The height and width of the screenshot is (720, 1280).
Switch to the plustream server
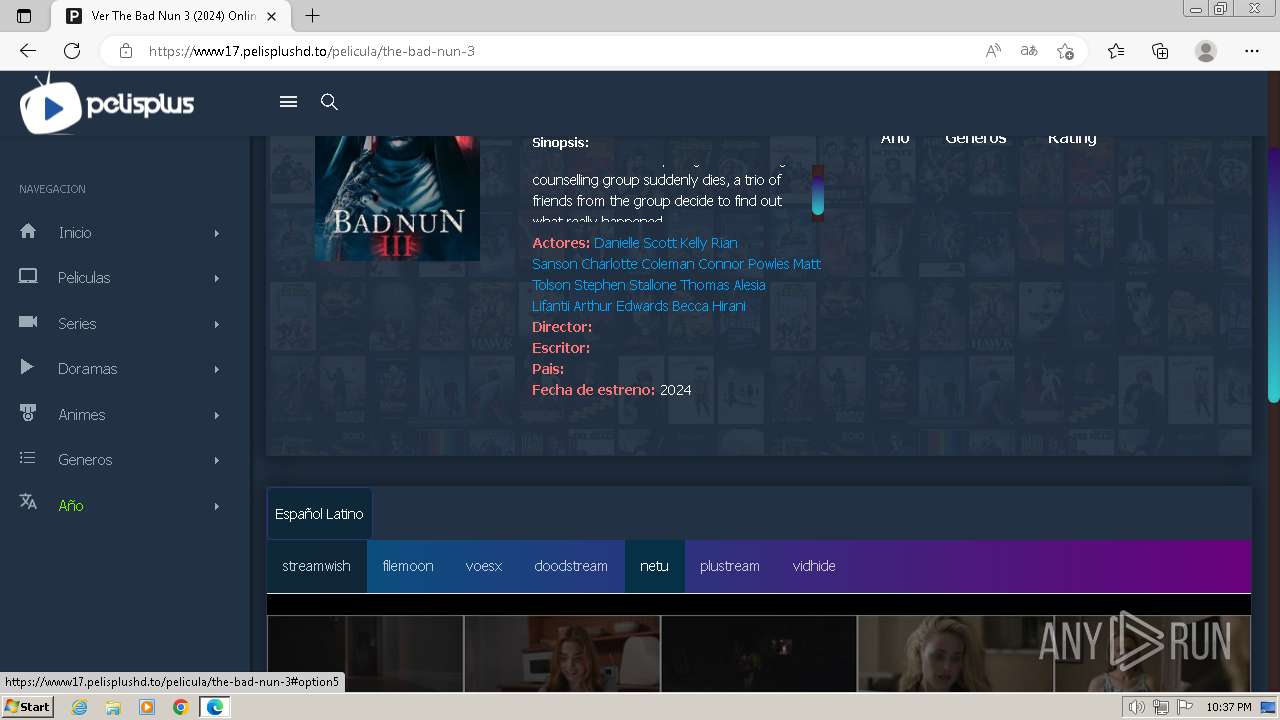(x=730, y=566)
